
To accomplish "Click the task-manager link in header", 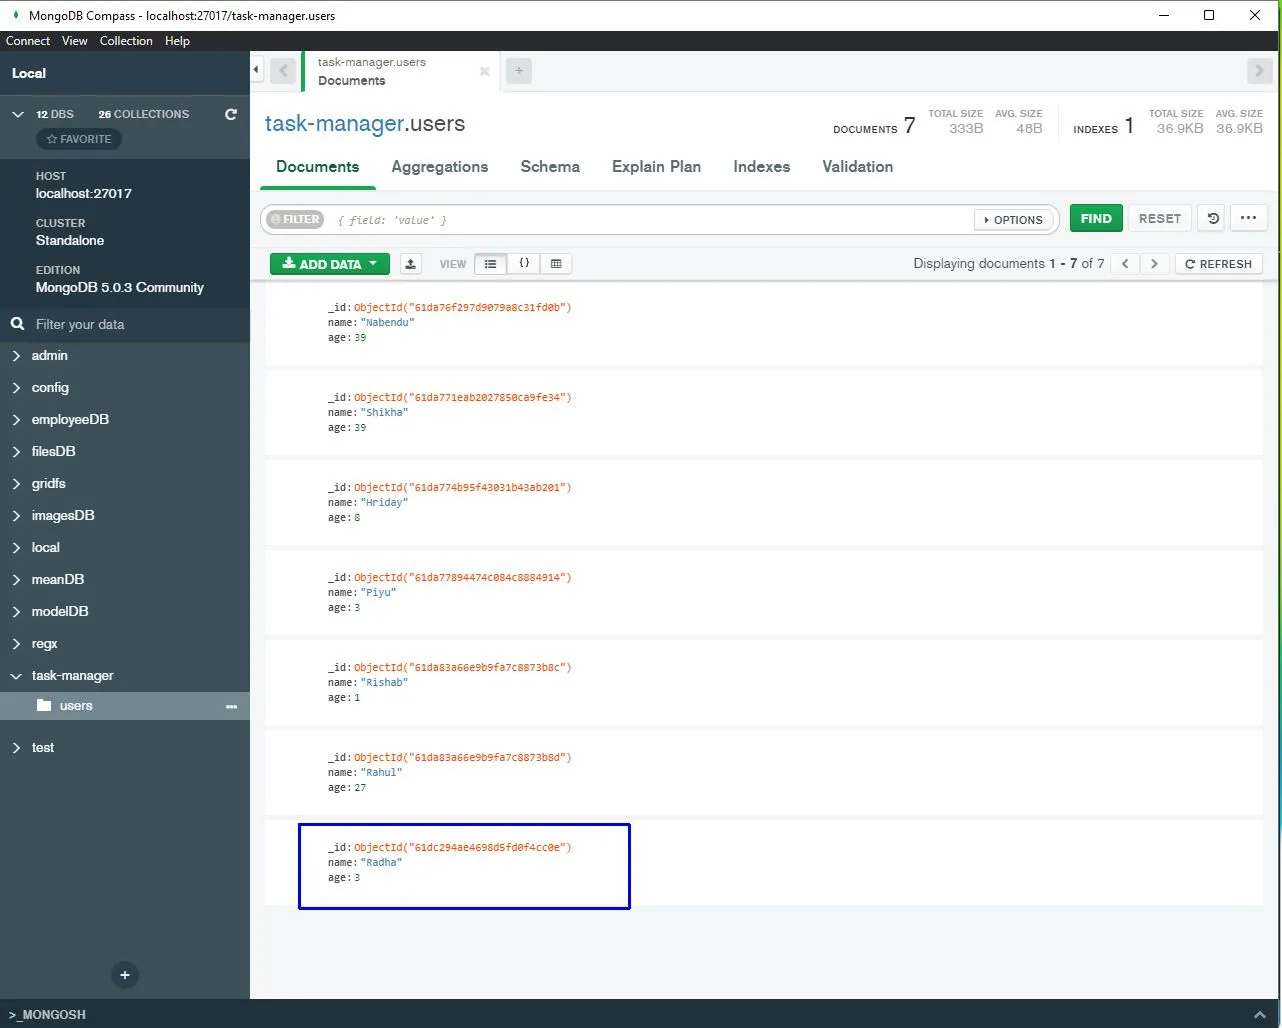I will (334, 124).
